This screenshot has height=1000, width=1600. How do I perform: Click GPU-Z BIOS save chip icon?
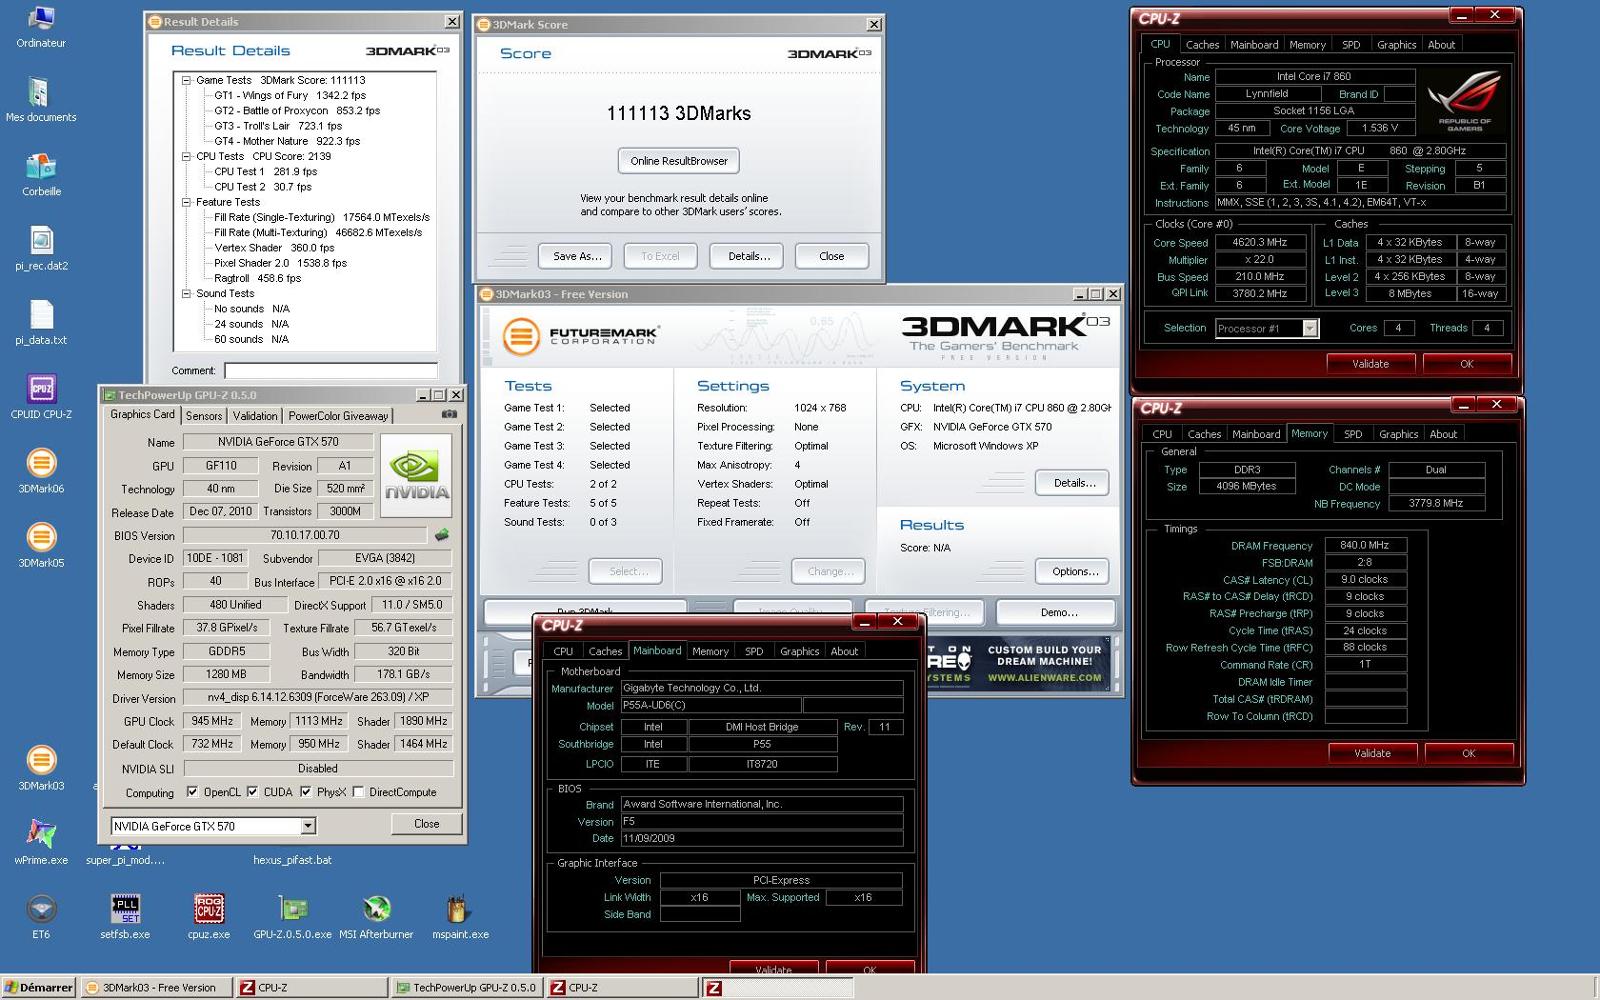coord(441,535)
